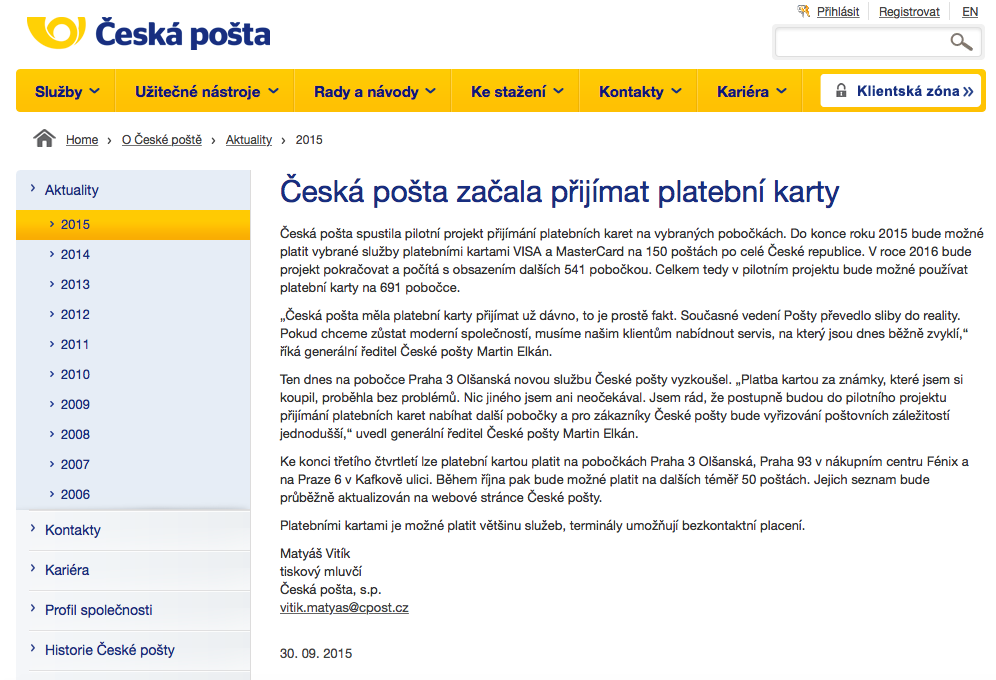Click the Česká pošta horn logo

[x=56, y=32]
